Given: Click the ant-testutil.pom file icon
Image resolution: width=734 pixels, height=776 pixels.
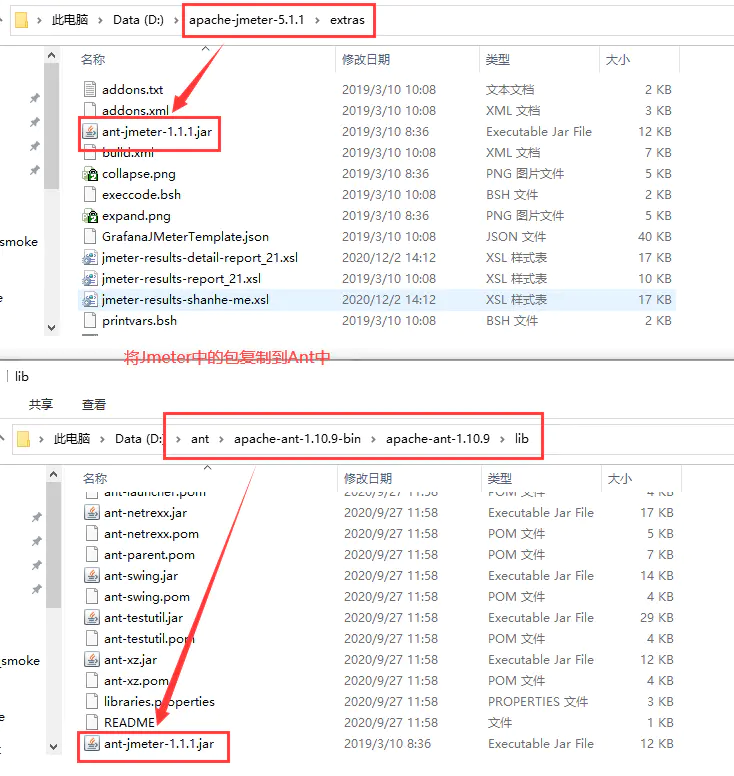Looking at the screenshot, I should (x=92, y=638).
